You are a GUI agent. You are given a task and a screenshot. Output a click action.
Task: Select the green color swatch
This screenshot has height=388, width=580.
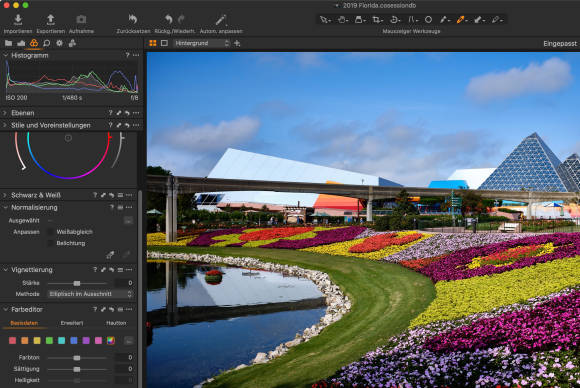tap(49, 340)
